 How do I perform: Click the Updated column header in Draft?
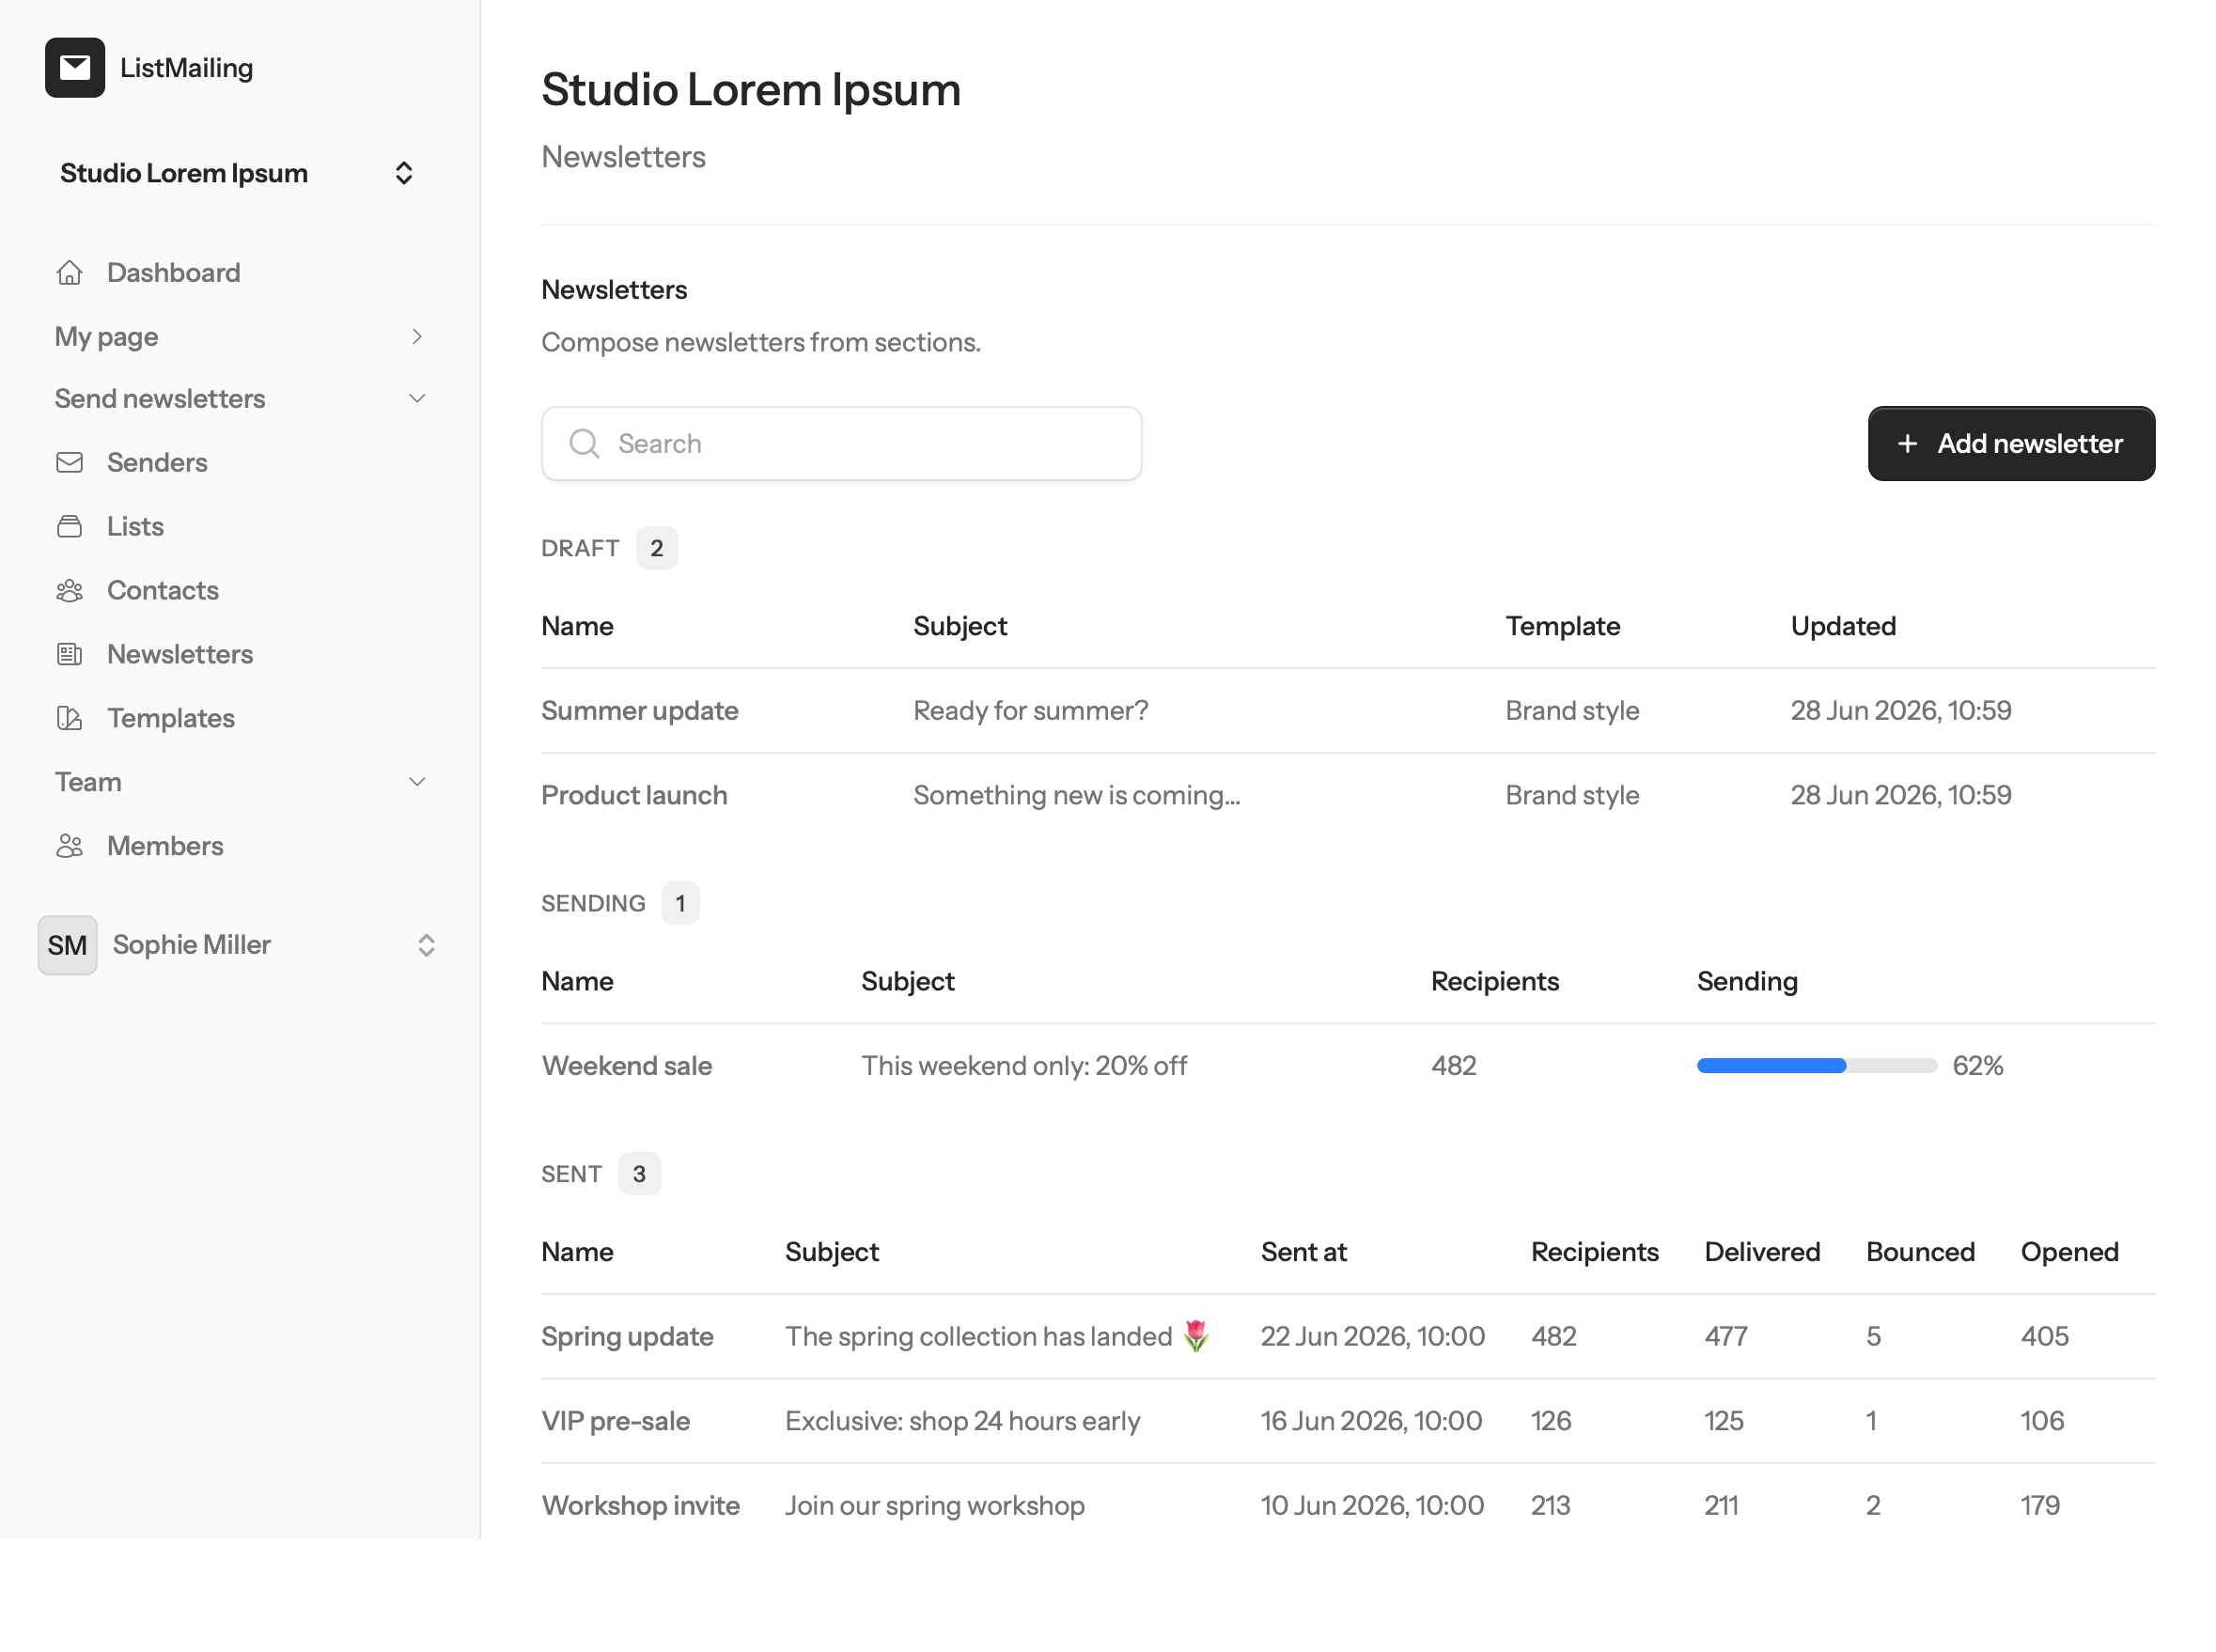coord(1842,627)
